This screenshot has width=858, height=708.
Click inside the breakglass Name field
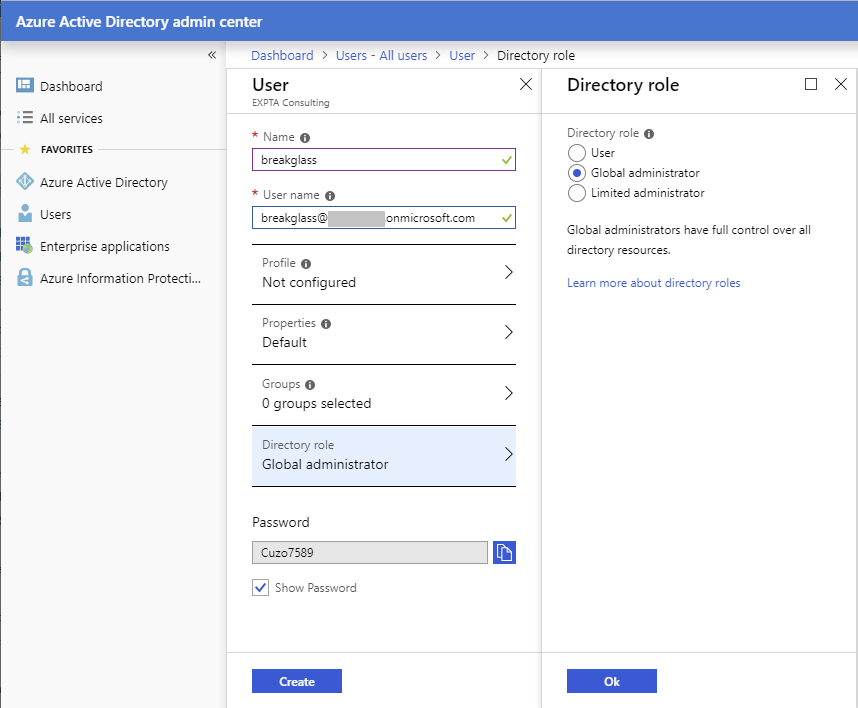tap(384, 160)
